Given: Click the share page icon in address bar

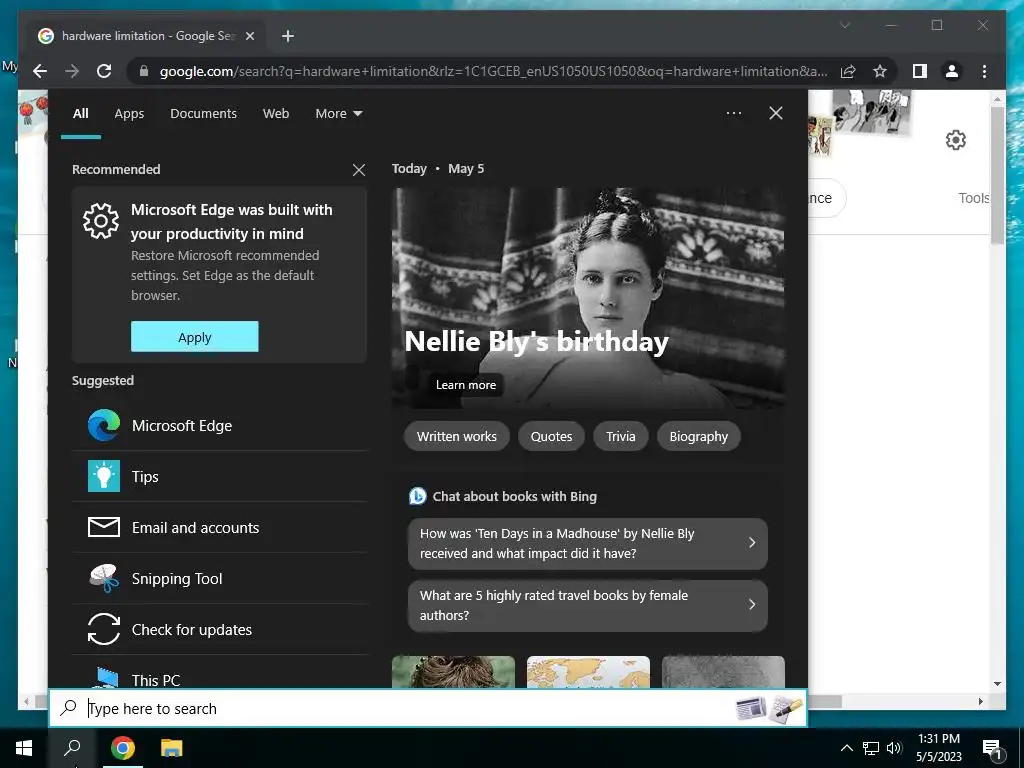Looking at the screenshot, I should point(848,71).
